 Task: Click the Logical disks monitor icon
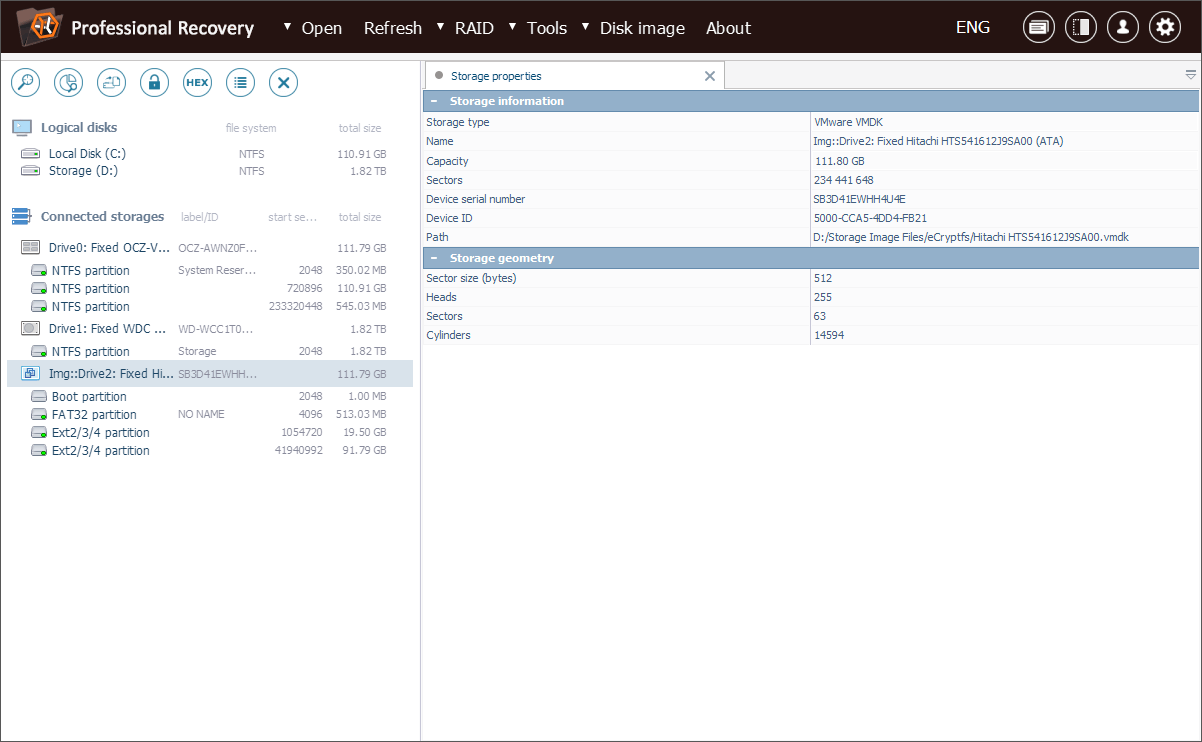(x=22, y=127)
